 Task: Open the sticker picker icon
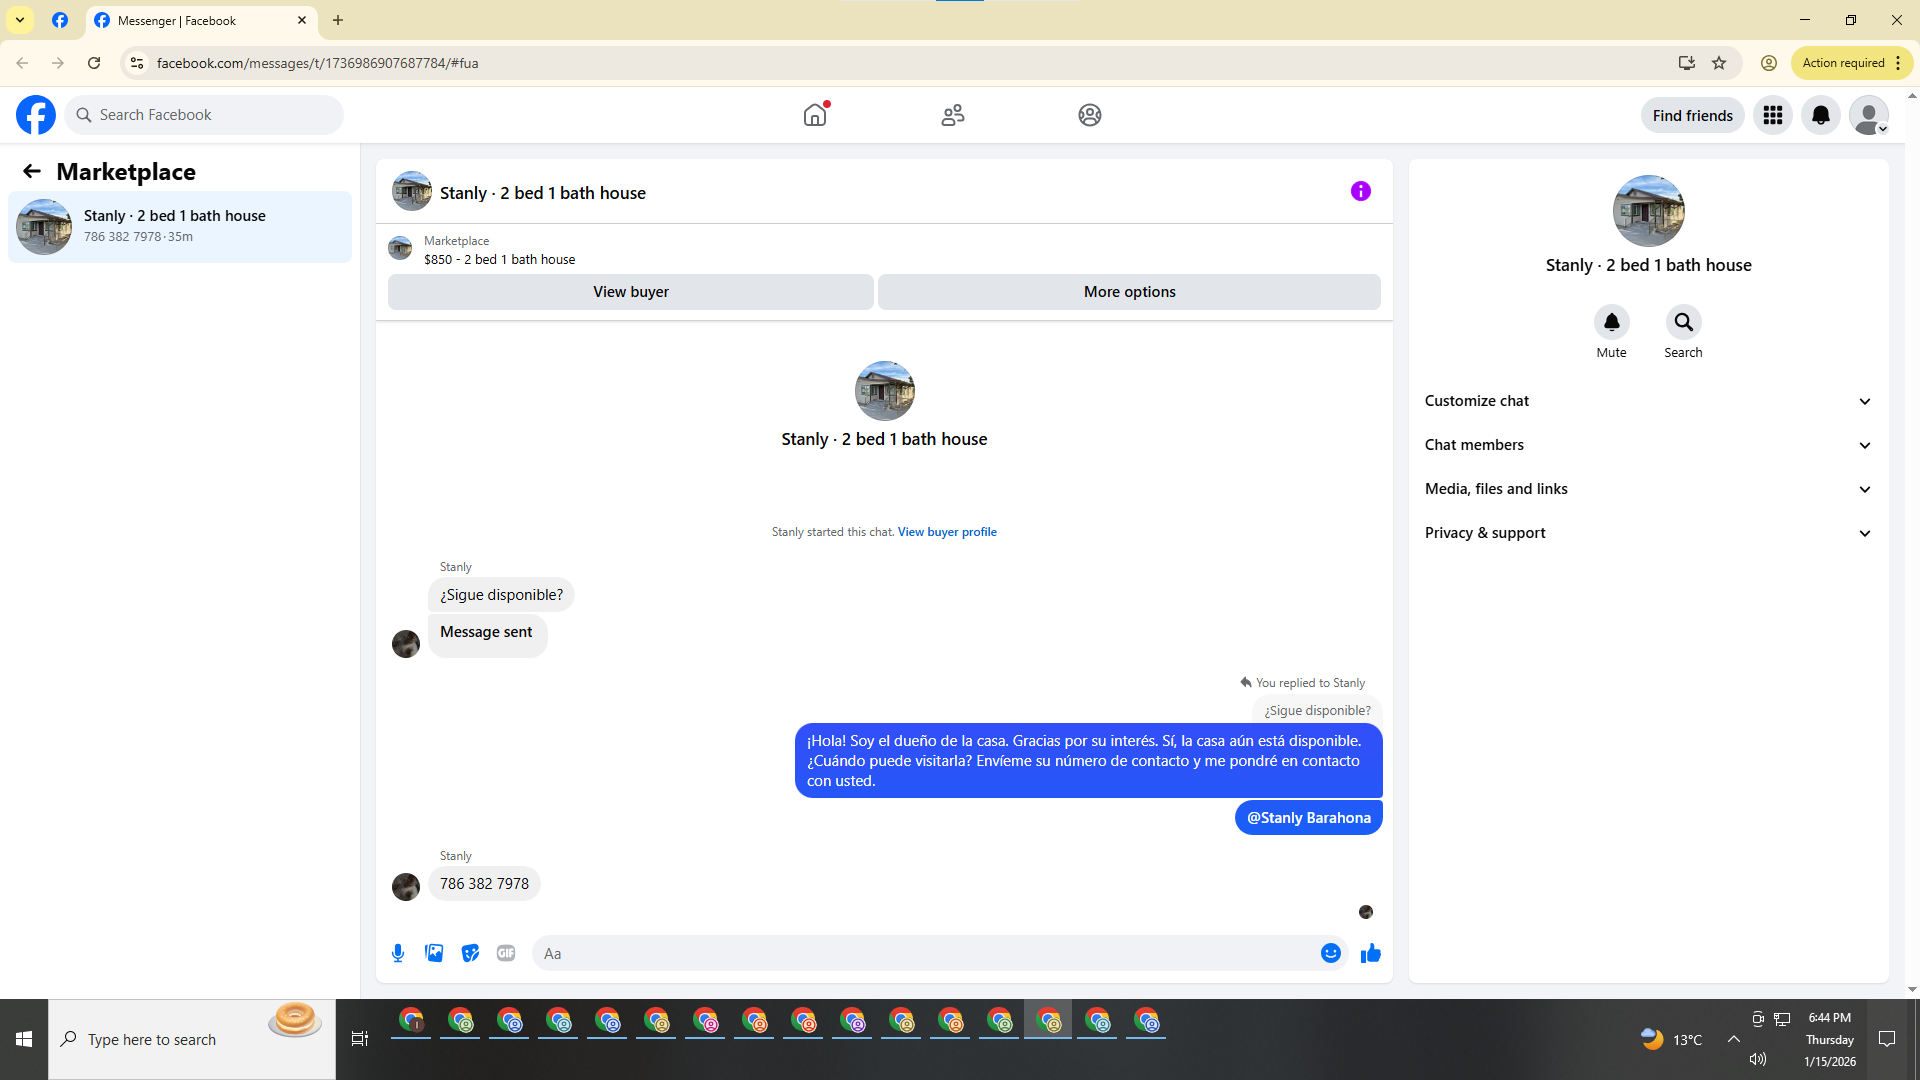tap(470, 953)
